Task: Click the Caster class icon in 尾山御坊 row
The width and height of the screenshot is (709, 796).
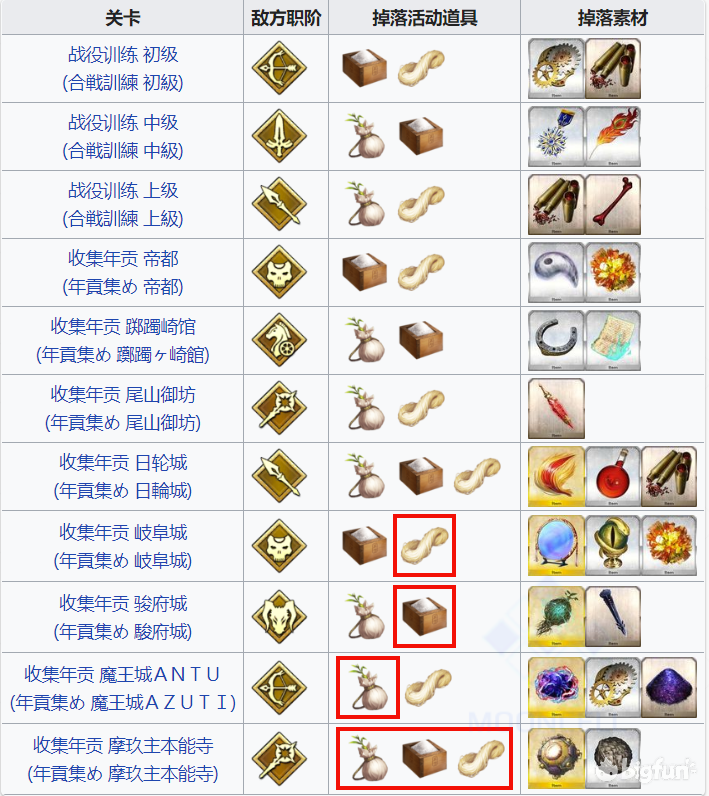Action: 279,408
